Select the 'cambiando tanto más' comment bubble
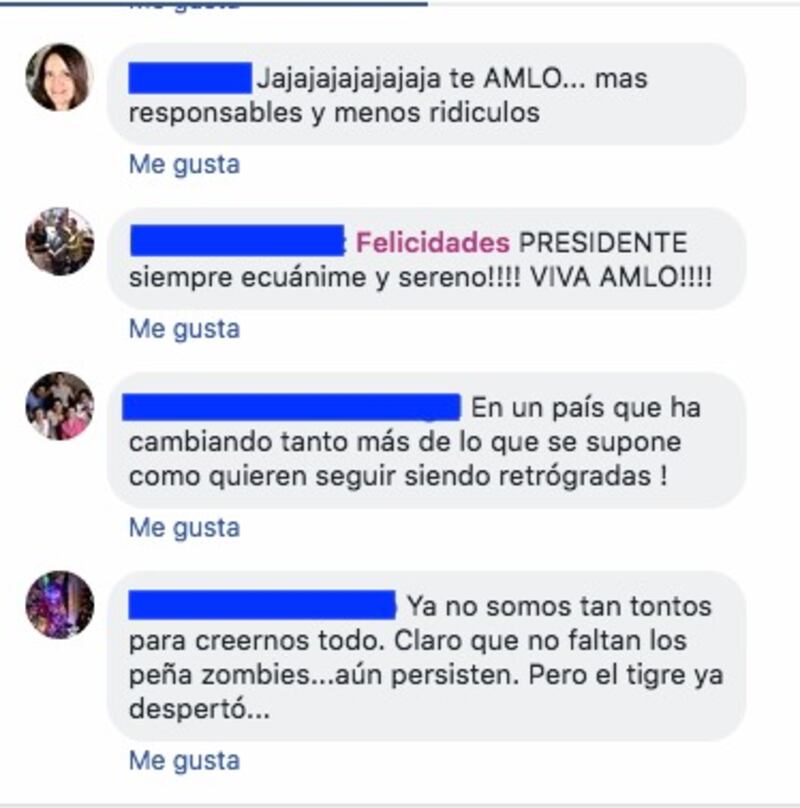800x808 pixels. tap(426, 441)
